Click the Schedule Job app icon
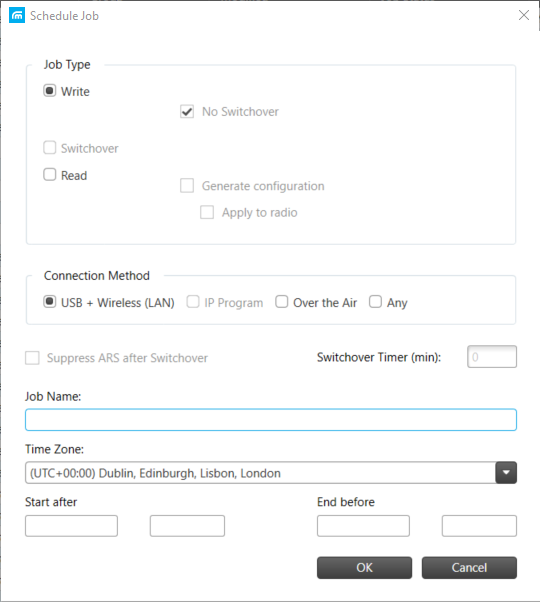The height and width of the screenshot is (602, 540). click(x=17, y=15)
